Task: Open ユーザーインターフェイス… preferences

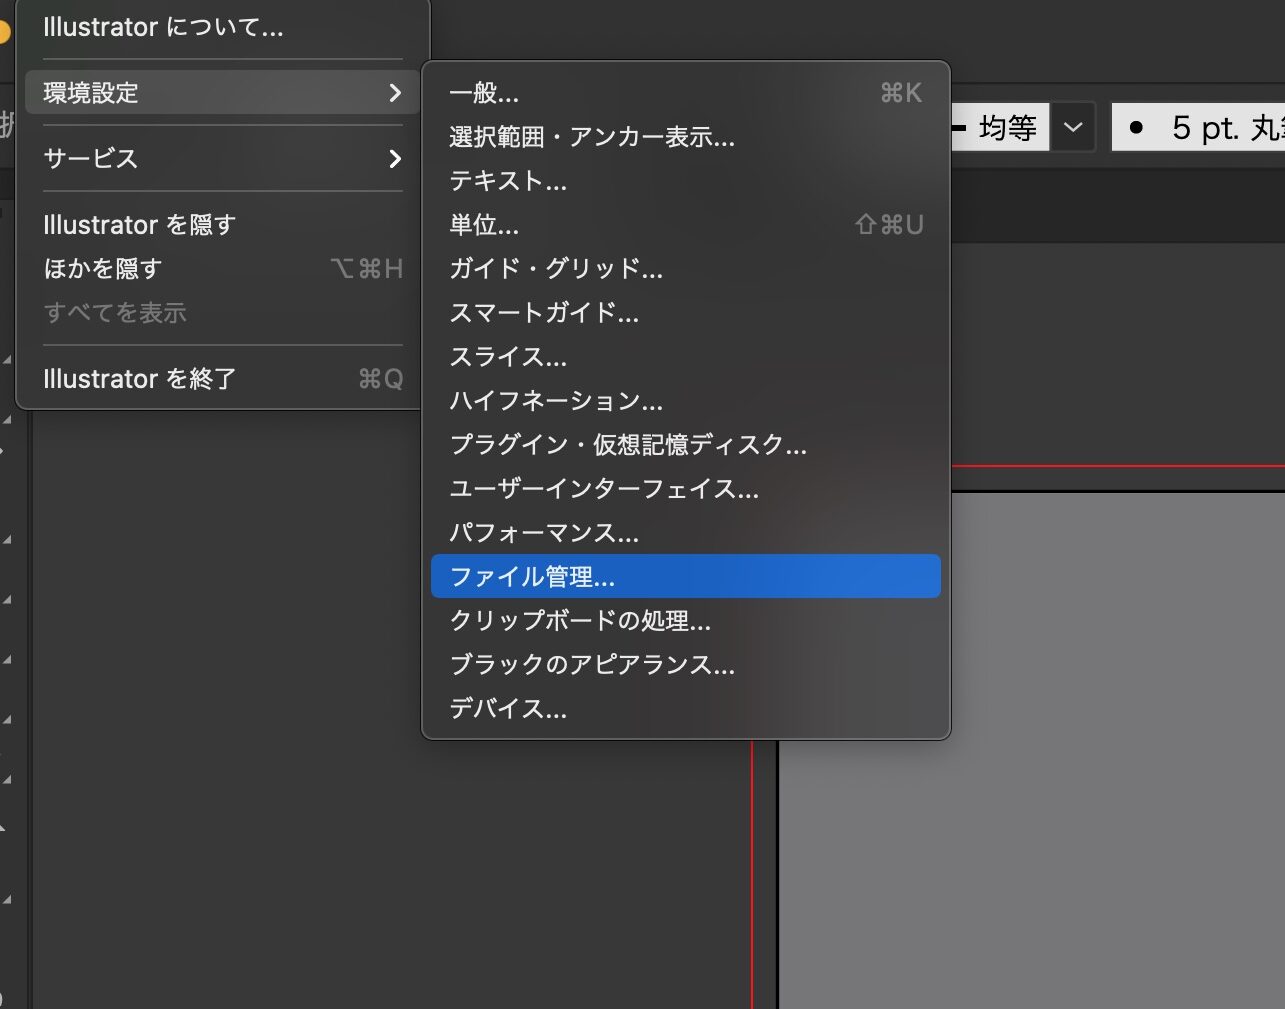Action: click(x=686, y=489)
